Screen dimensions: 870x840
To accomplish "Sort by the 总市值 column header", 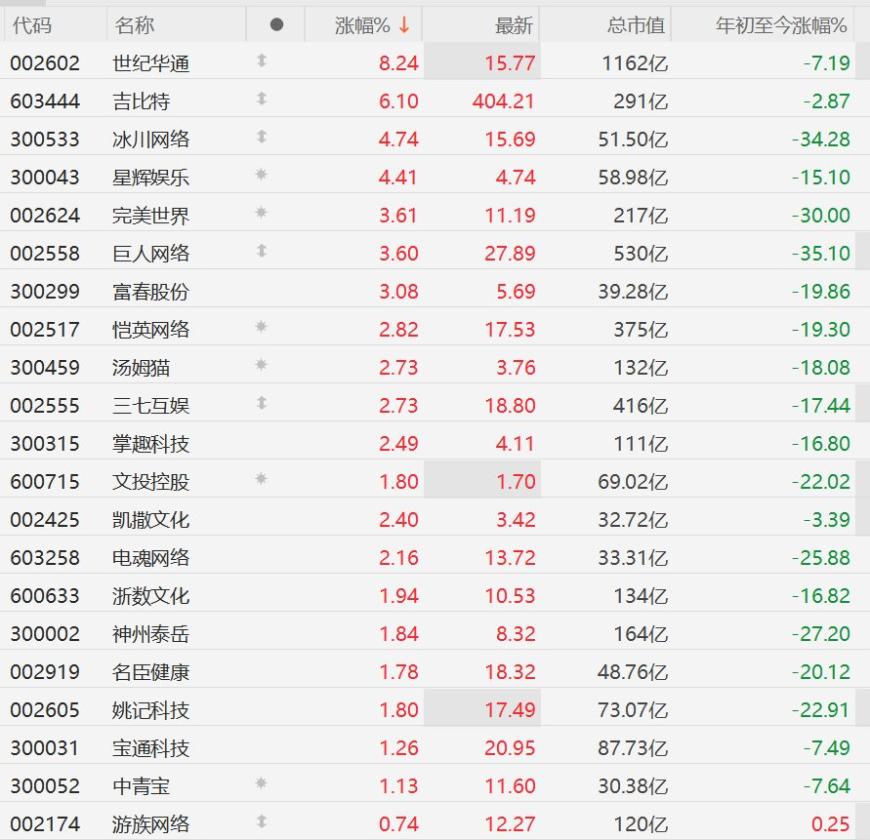I will pyautogui.click(x=636, y=26).
